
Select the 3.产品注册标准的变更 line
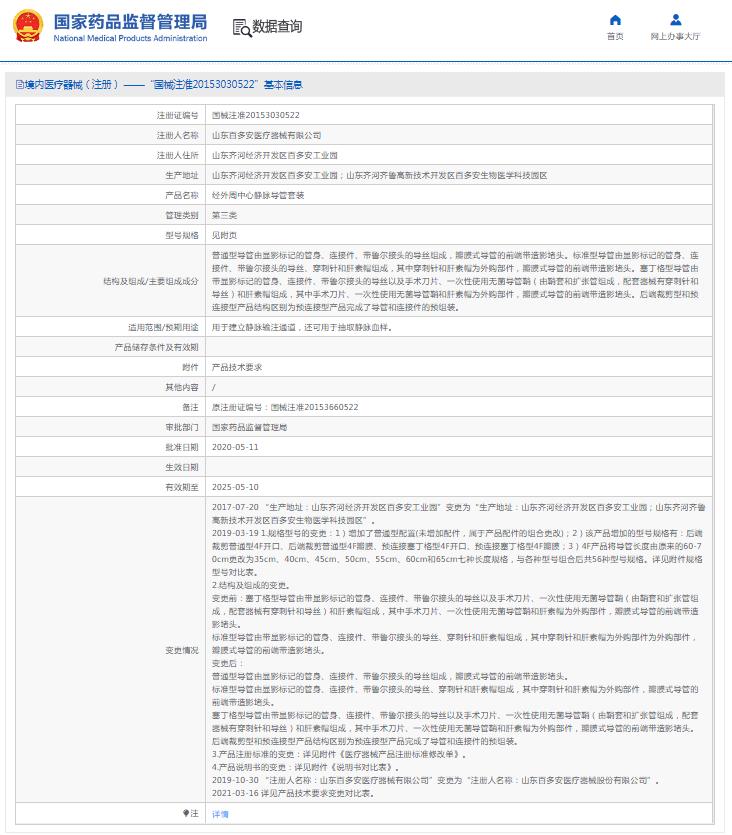[339, 755]
